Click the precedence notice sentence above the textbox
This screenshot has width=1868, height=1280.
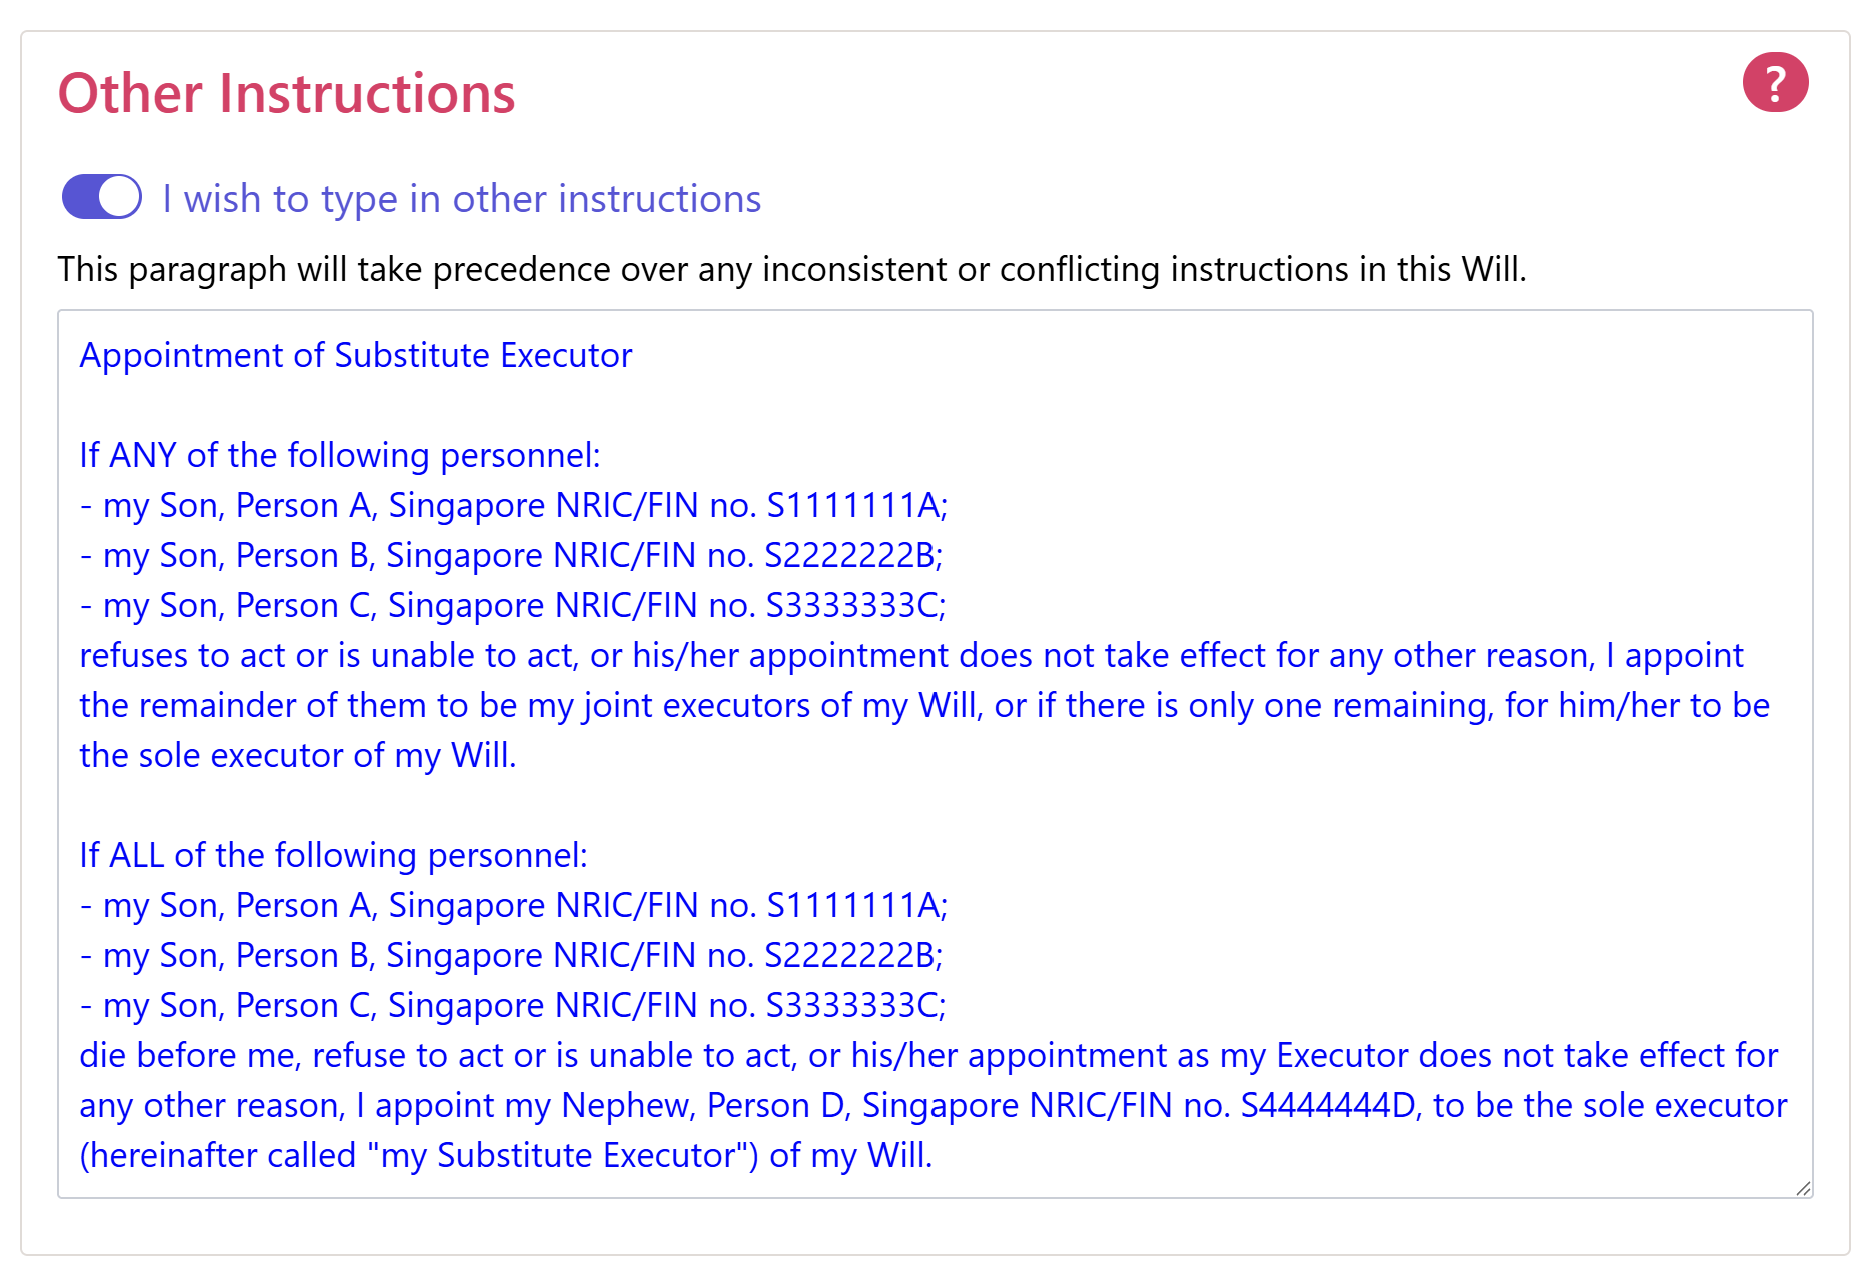pyautogui.click(x=792, y=269)
